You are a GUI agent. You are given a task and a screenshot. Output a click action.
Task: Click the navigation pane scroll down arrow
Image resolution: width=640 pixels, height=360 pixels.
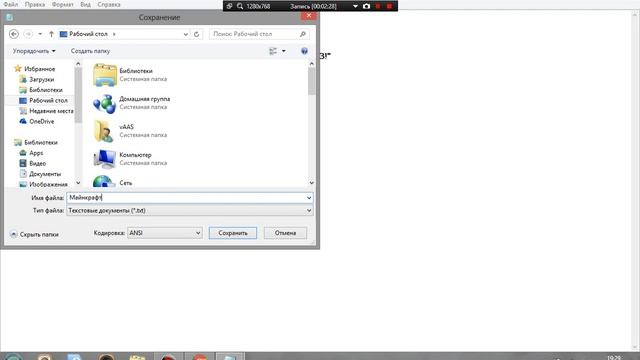pyautogui.click(x=78, y=183)
